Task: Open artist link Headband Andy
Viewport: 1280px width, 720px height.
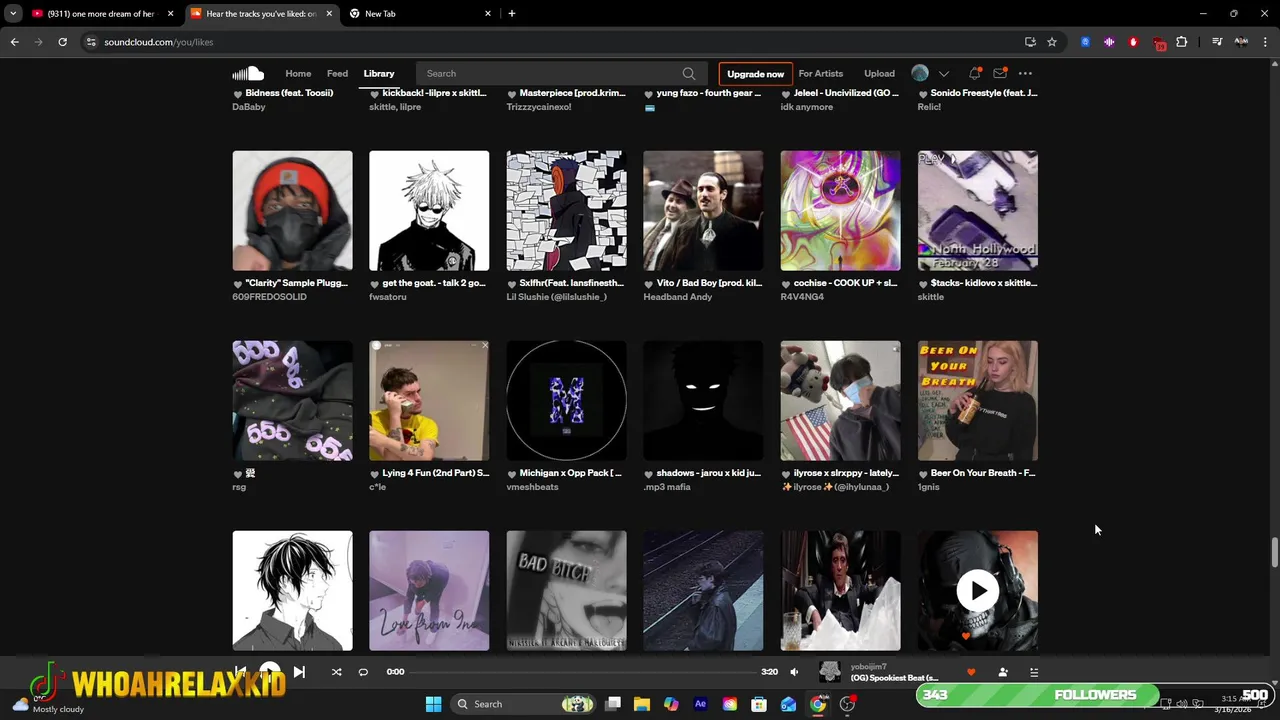Action: (678, 297)
